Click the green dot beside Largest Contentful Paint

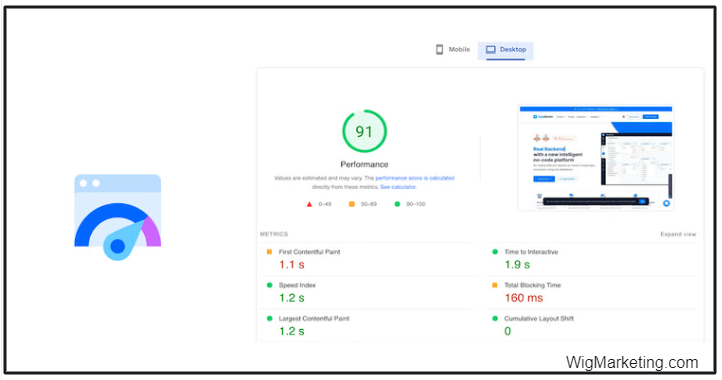point(269,318)
